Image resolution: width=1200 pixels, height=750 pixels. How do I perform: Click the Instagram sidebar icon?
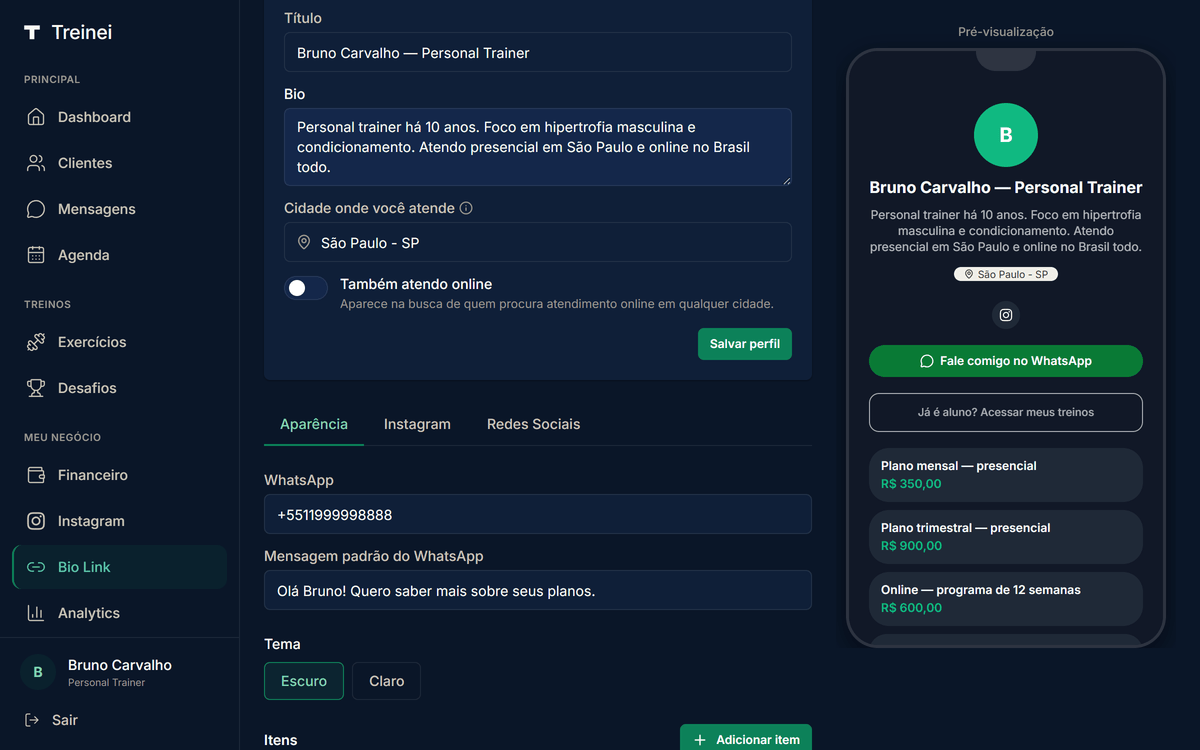point(36,521)
